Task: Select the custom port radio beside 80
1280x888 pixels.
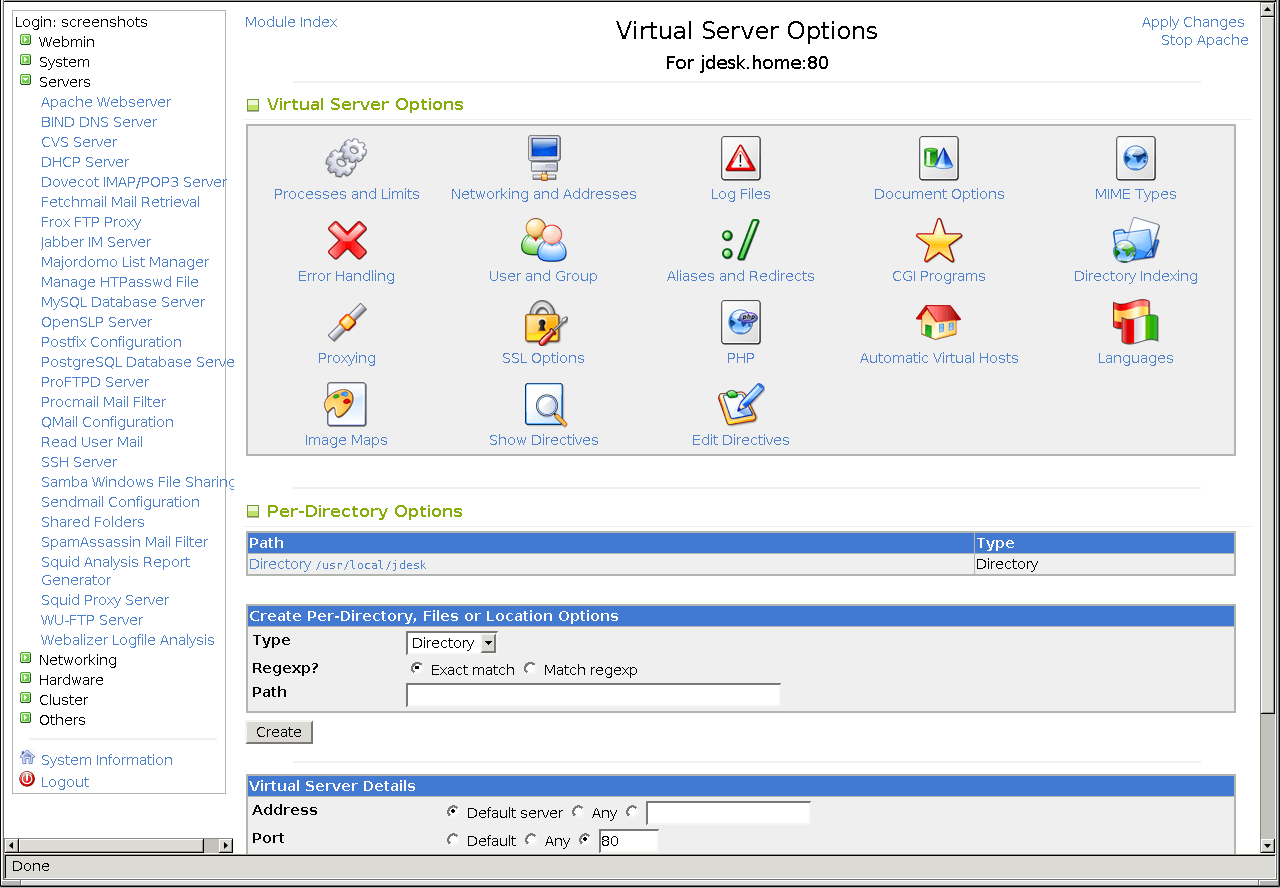Action: coord(585,839)
